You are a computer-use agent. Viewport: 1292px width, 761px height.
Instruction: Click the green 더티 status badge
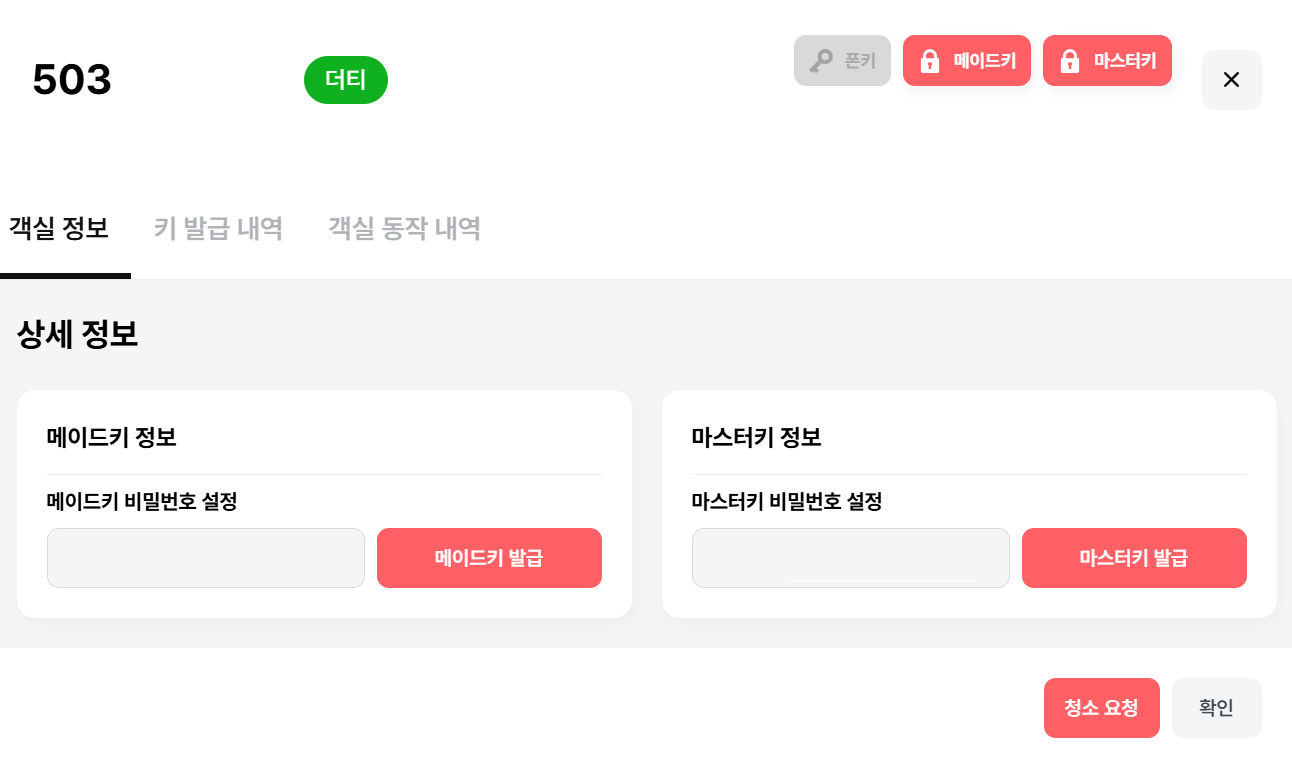tap(346, 80)
